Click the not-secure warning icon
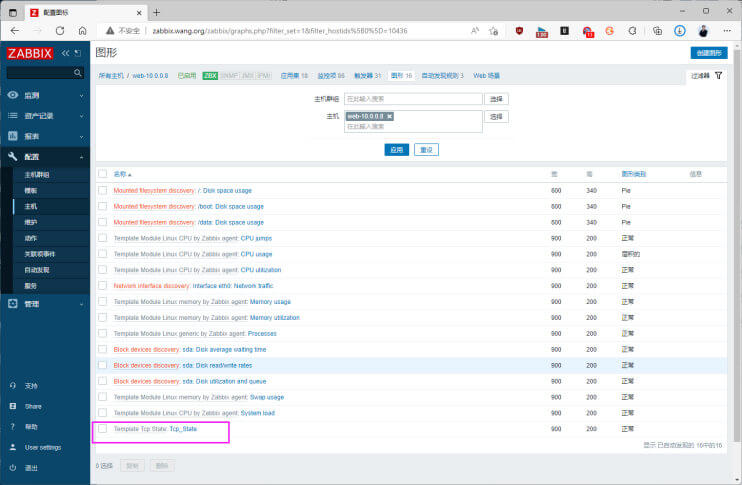Image resolution: width=742 pixels, height=485 pixels. coord(110,31)
